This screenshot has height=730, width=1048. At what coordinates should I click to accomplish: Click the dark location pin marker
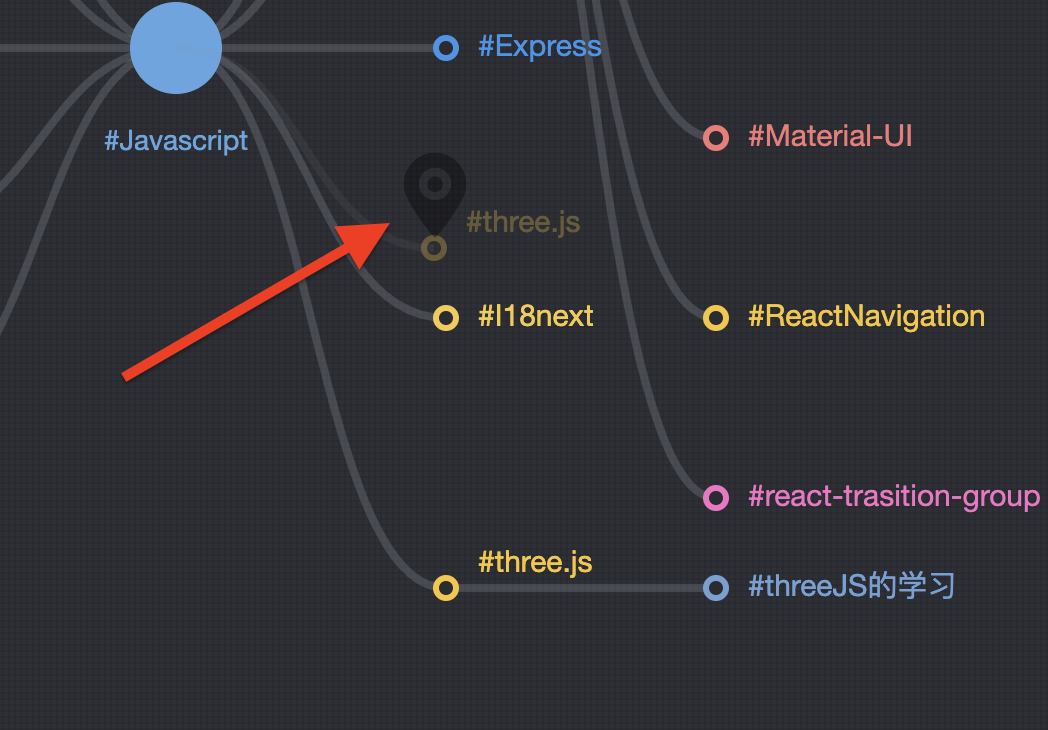pos(435,193)
